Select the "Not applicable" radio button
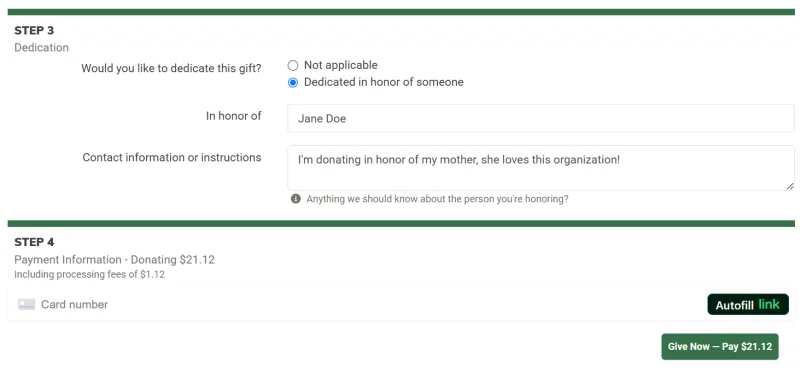Viewport: 800px width, 386px height. (293, 65)
